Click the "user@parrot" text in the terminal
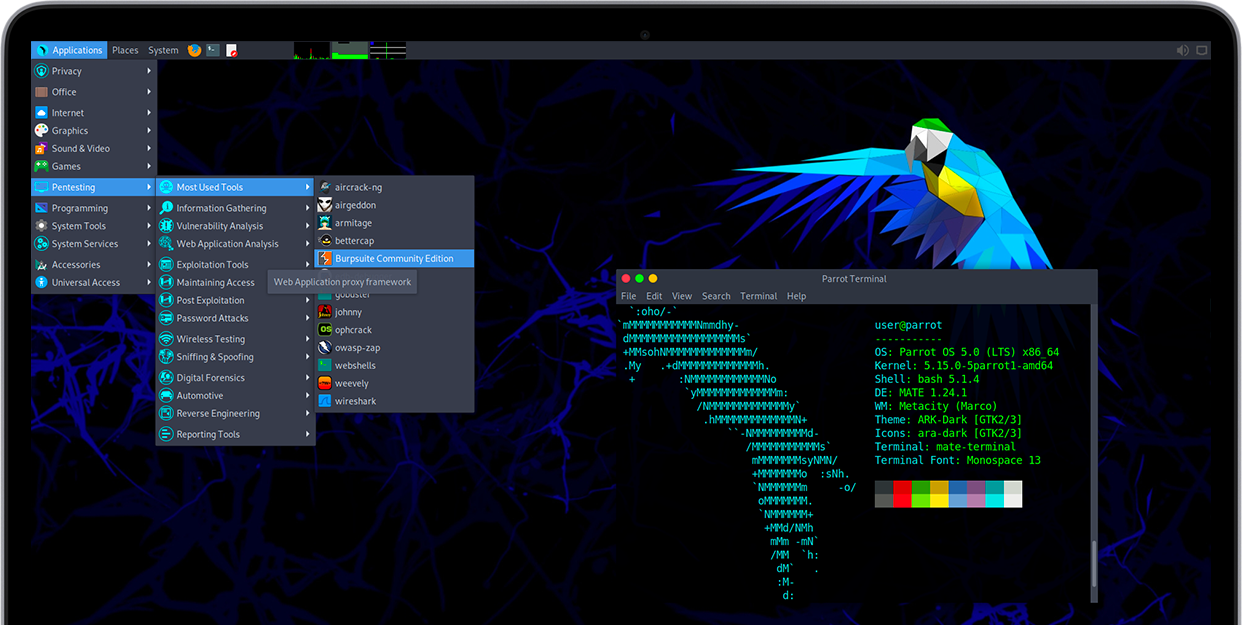Screen dimensions: 1242x625 [908, 325]
